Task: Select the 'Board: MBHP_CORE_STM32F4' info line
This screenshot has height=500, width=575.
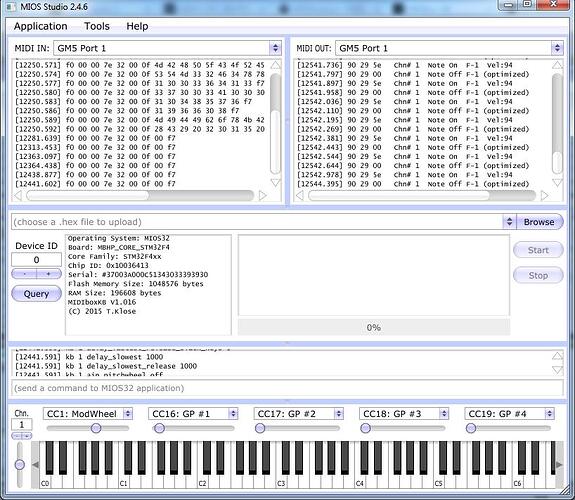Action: (119, 247)
